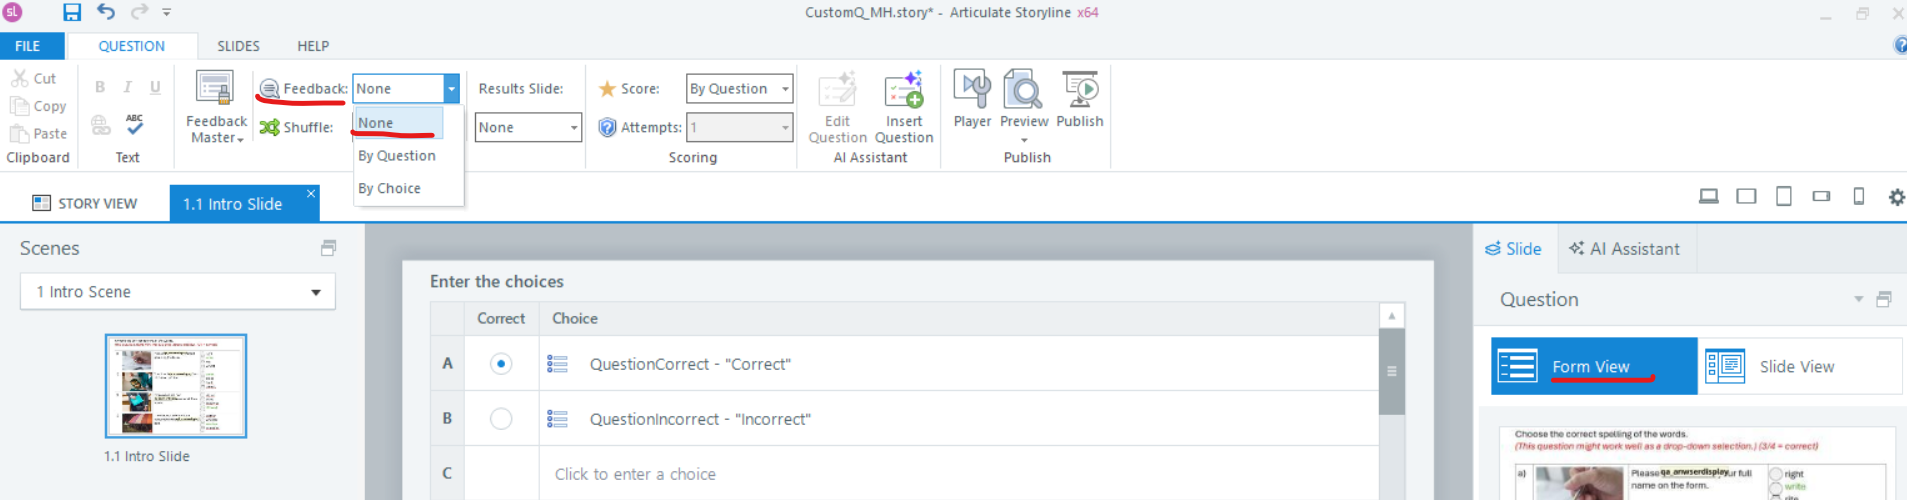1907x500 pixels.
Task: Open the Score By Question dropdown
Action: pyautogui.click(x=739, y=88)
